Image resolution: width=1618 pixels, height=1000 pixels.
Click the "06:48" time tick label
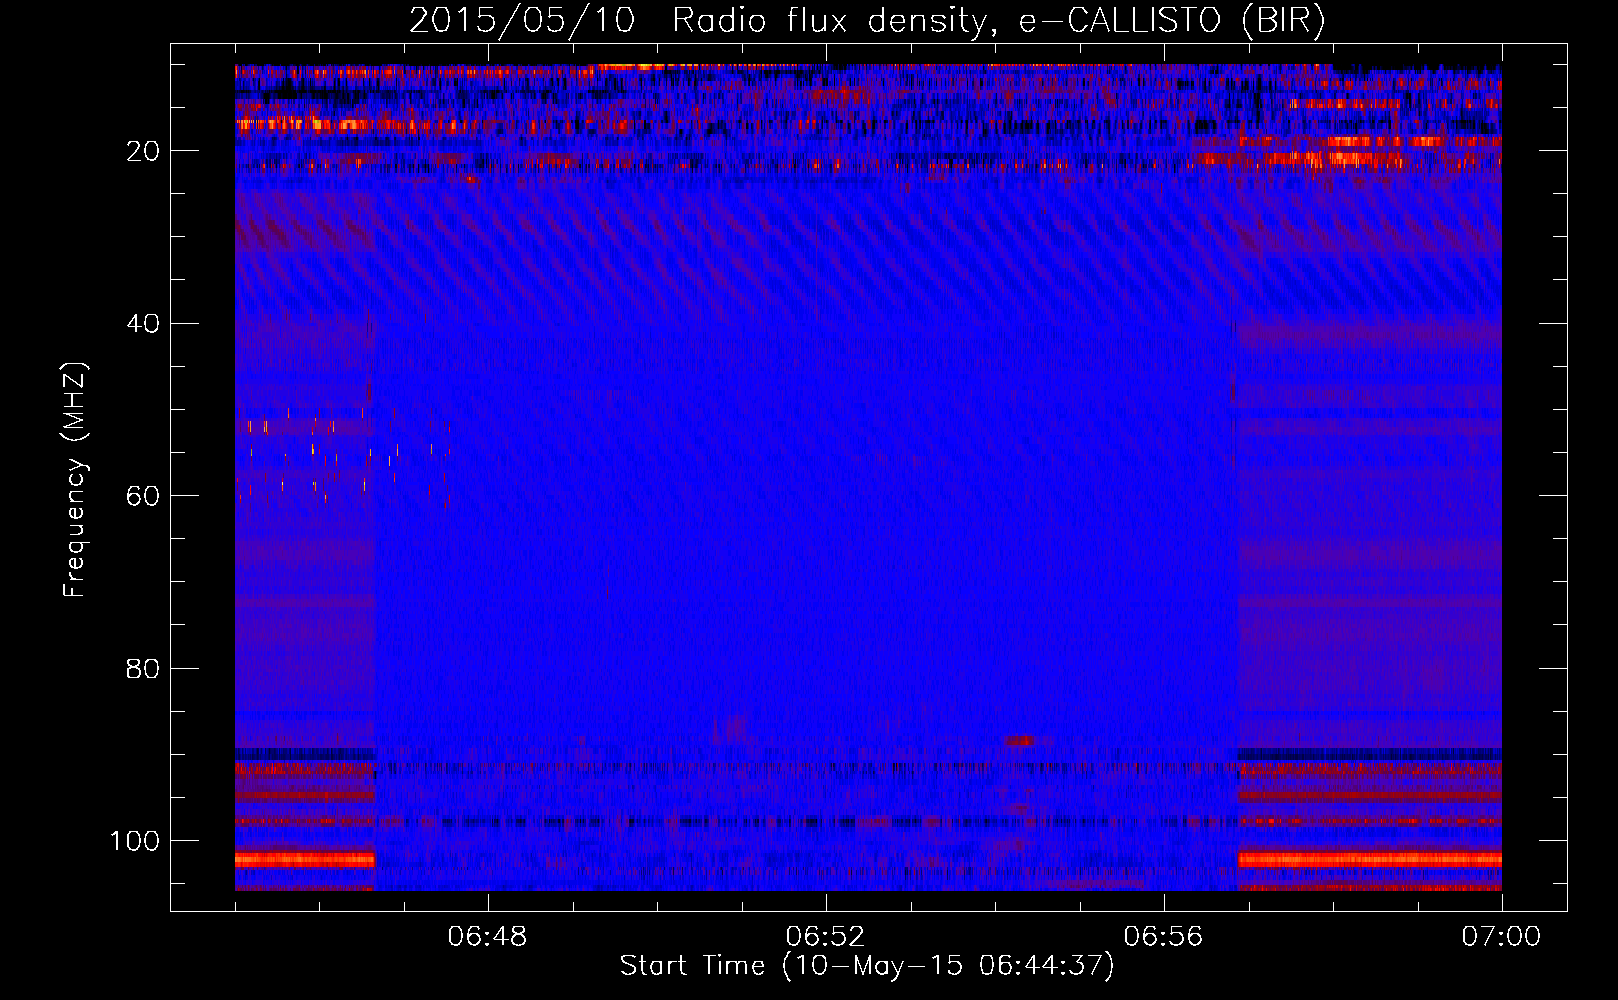coord(488,937)
